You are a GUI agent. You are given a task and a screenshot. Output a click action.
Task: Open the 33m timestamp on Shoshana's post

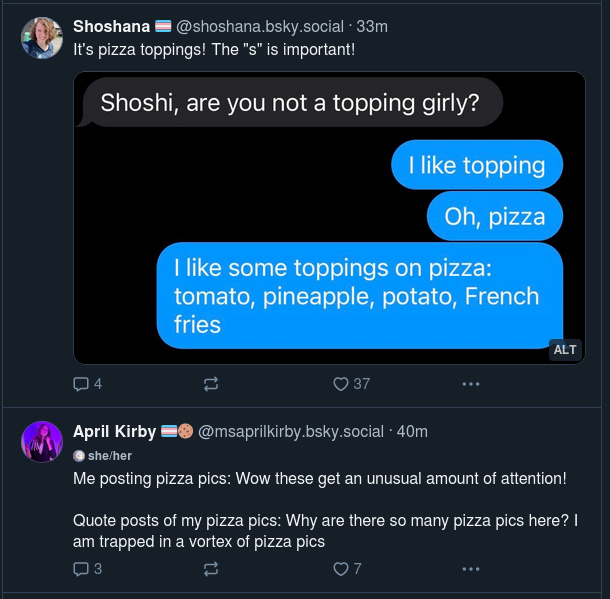pyautogui.click(x=372, y=26)
